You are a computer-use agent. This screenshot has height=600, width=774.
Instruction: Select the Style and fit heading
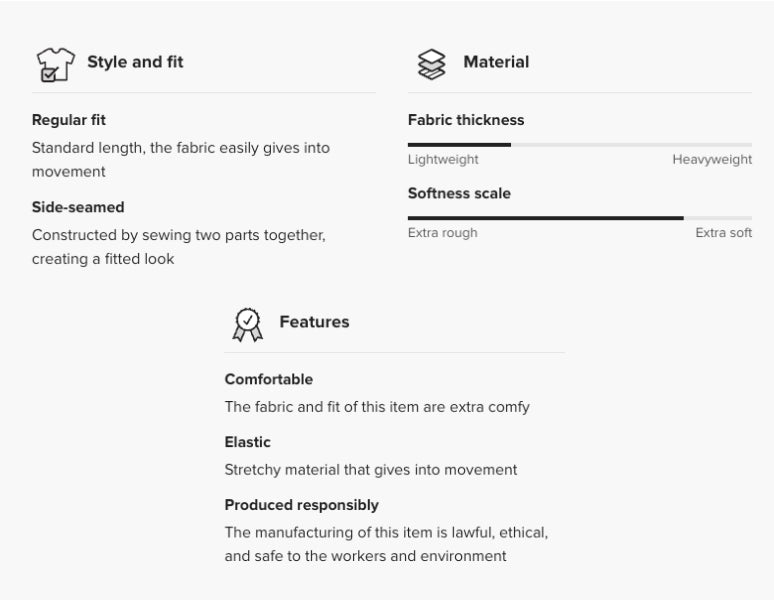(135, 62)
